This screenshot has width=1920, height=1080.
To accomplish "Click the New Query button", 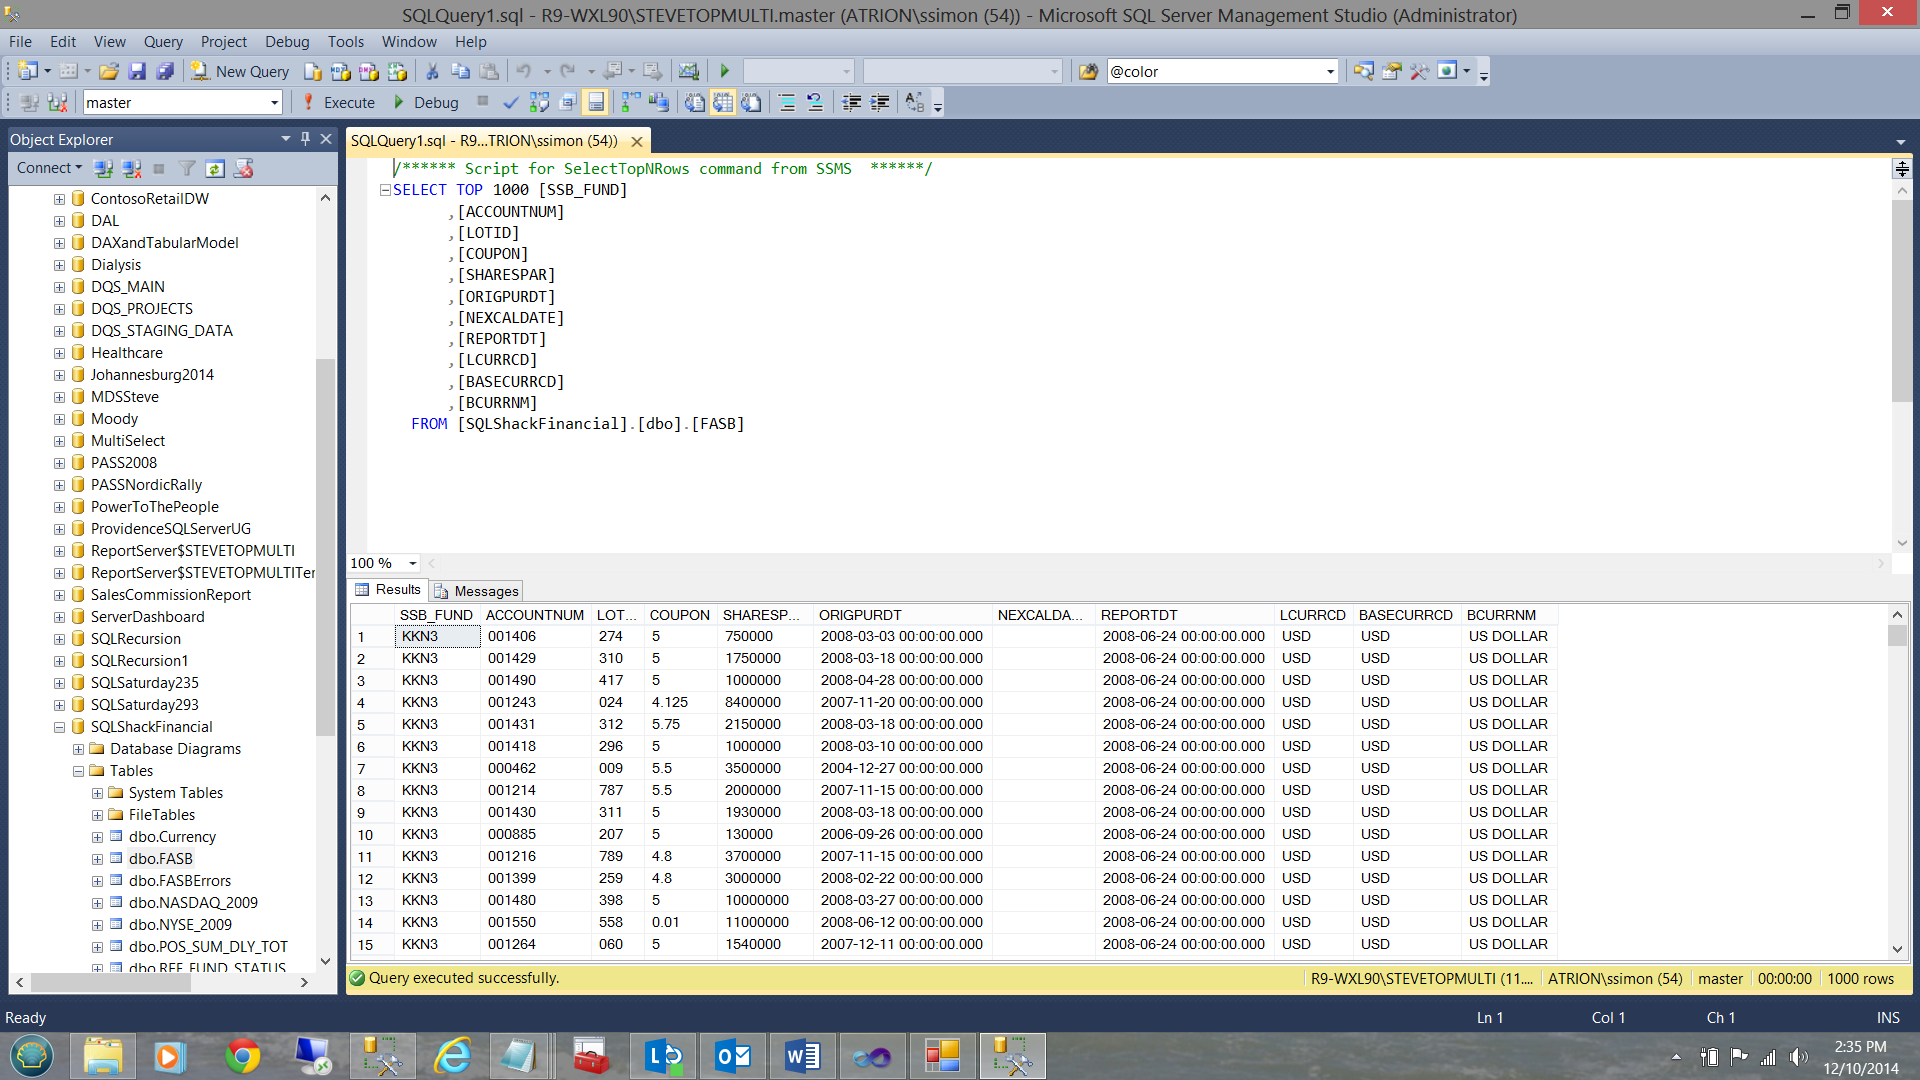I will pyautogui.click(x=240, y=72).
